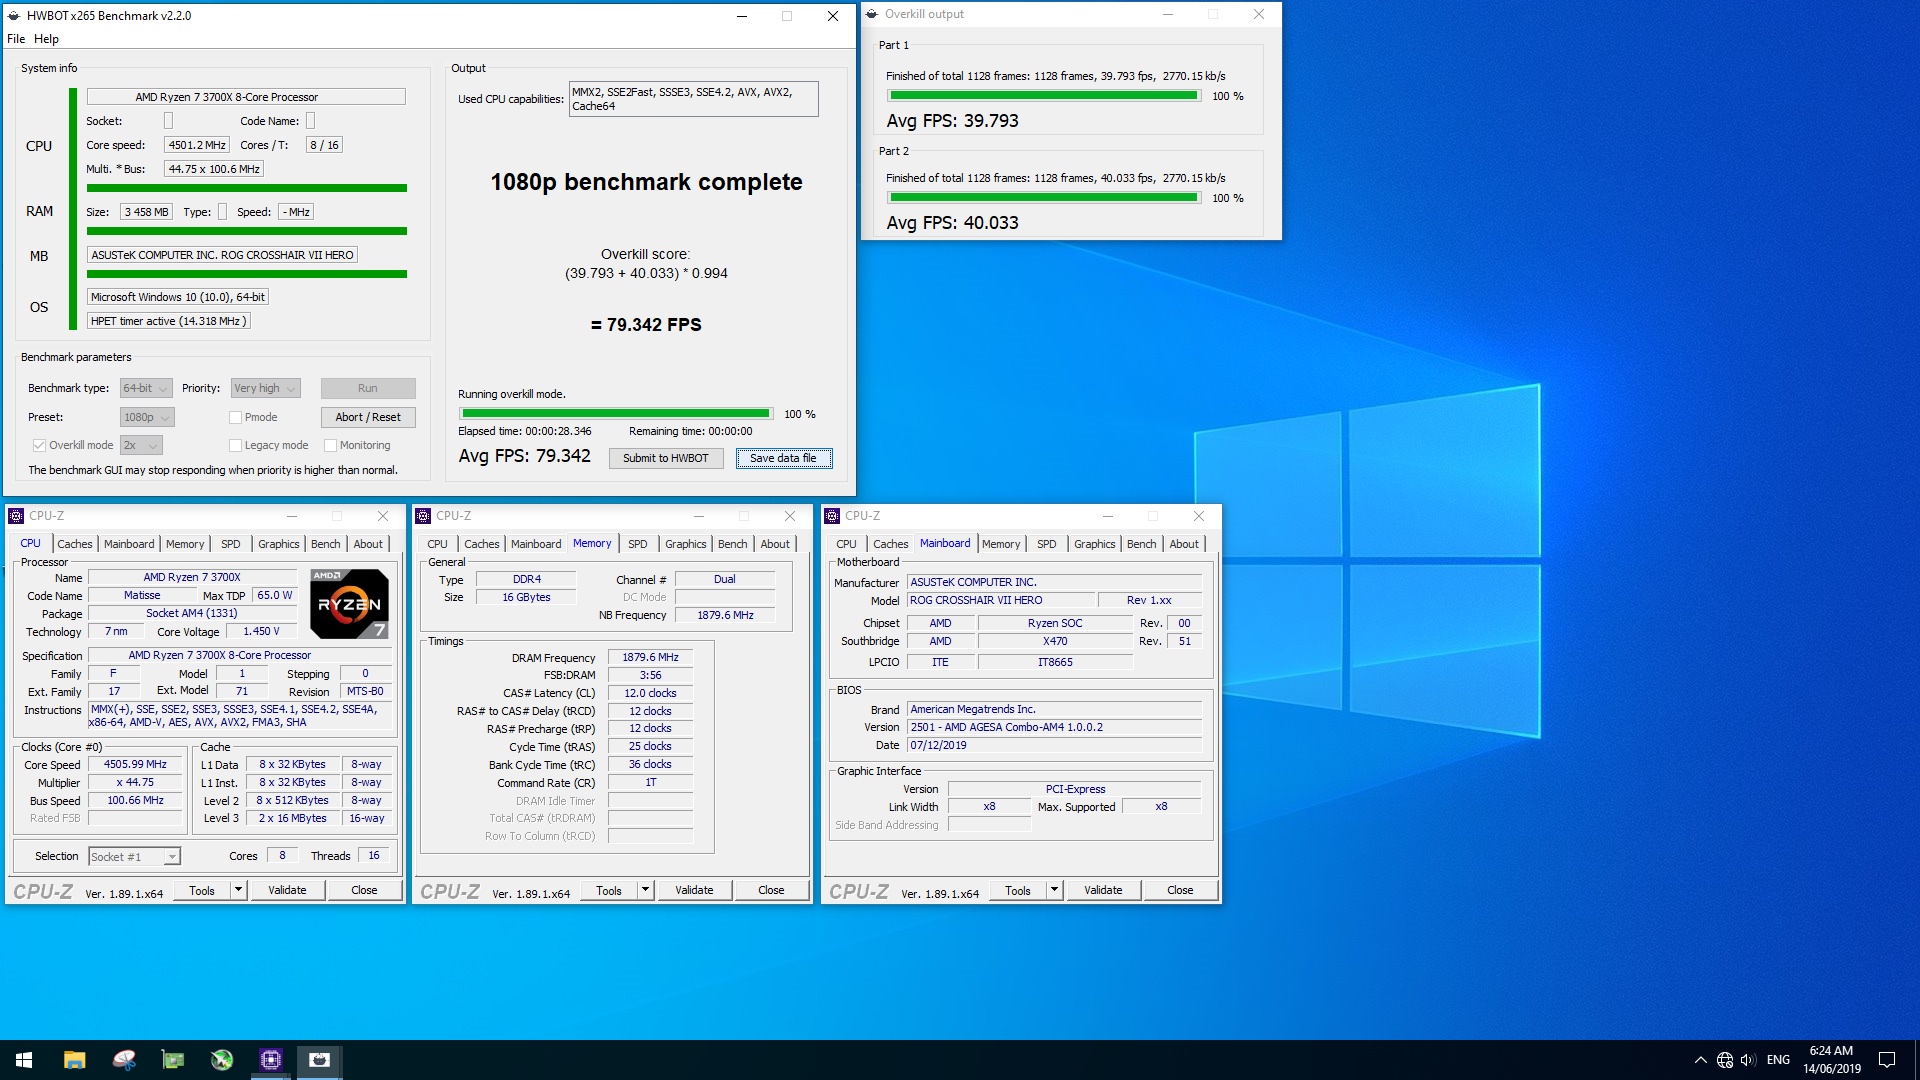
Task: Click the Abort / Reset button
Action: (367, 417)
